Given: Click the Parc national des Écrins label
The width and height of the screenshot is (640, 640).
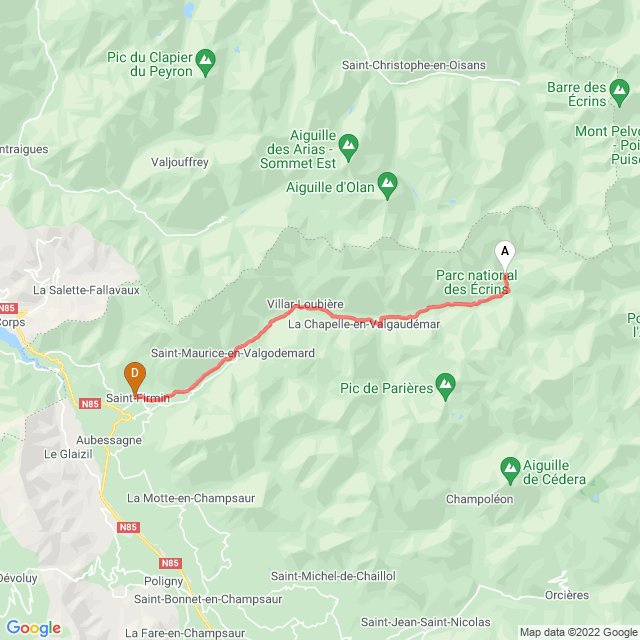Looking at the screenshot, I should coord(476,282).
